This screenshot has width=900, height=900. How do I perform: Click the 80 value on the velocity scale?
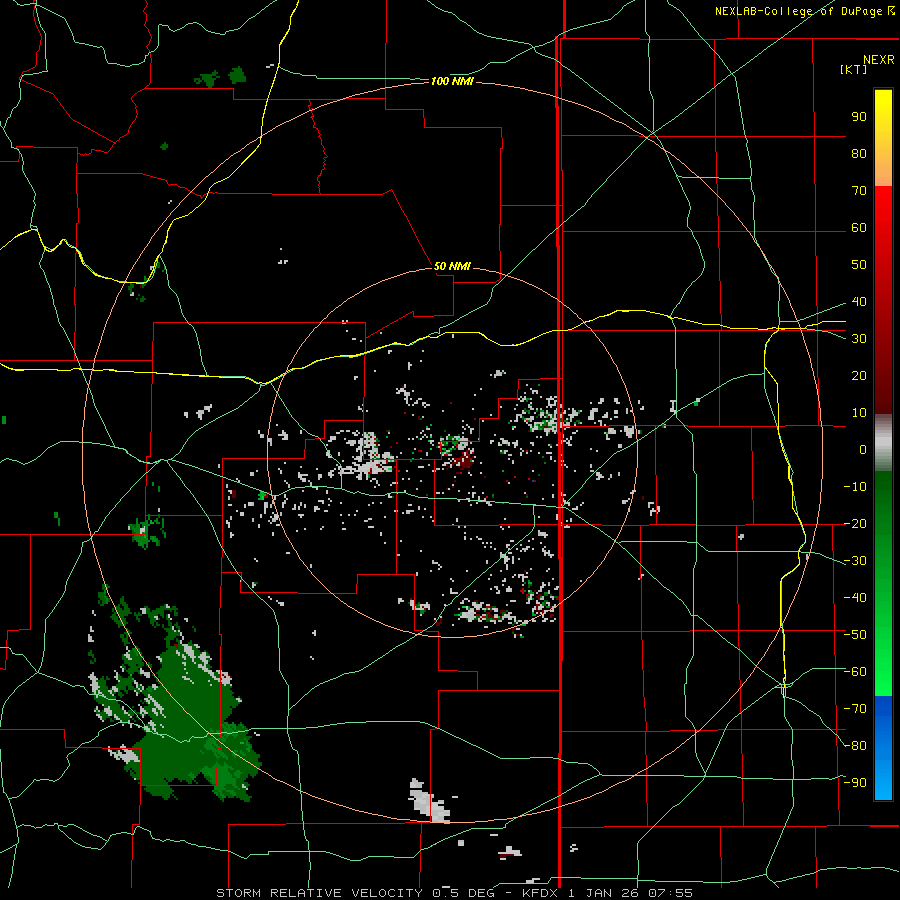tap(859, 154)
